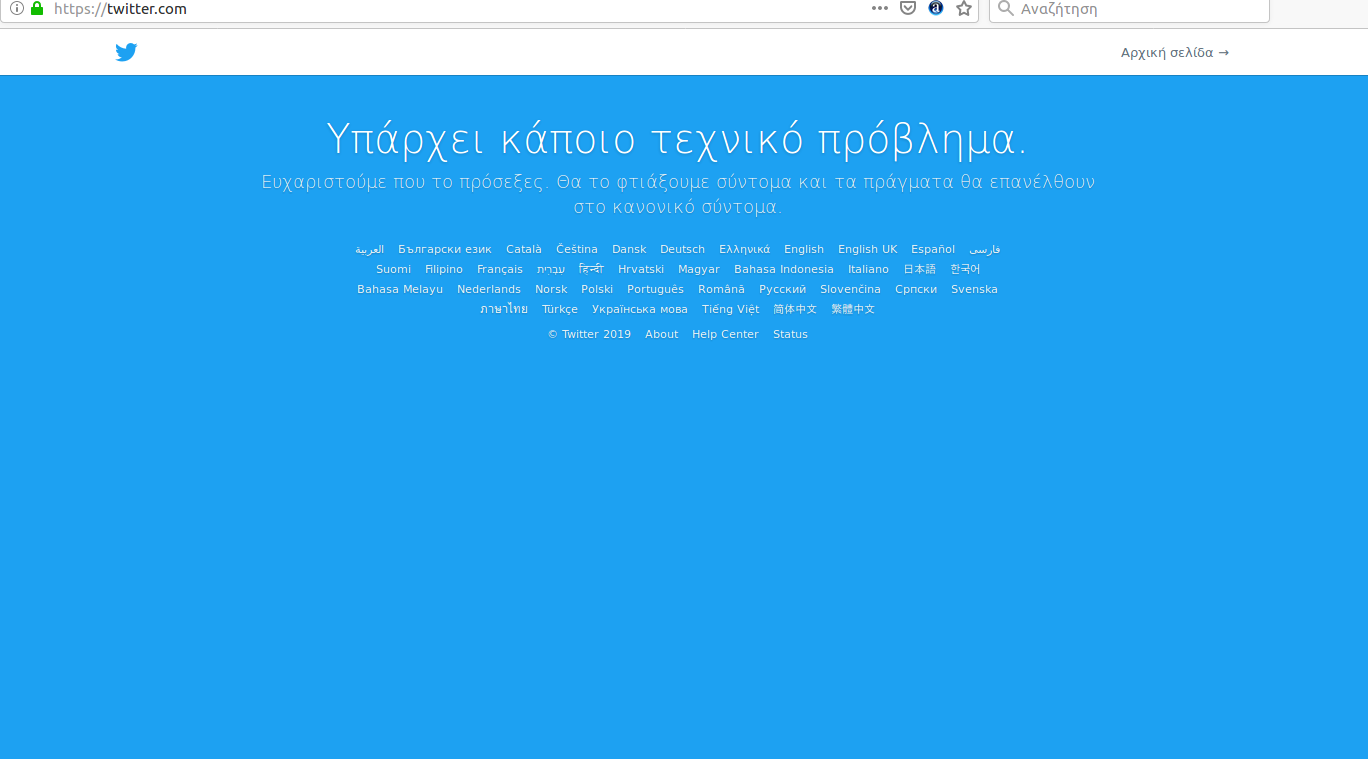Save page to Pocket icon
The width and height of the screenshot is (1368, 759).
[908, 9]
